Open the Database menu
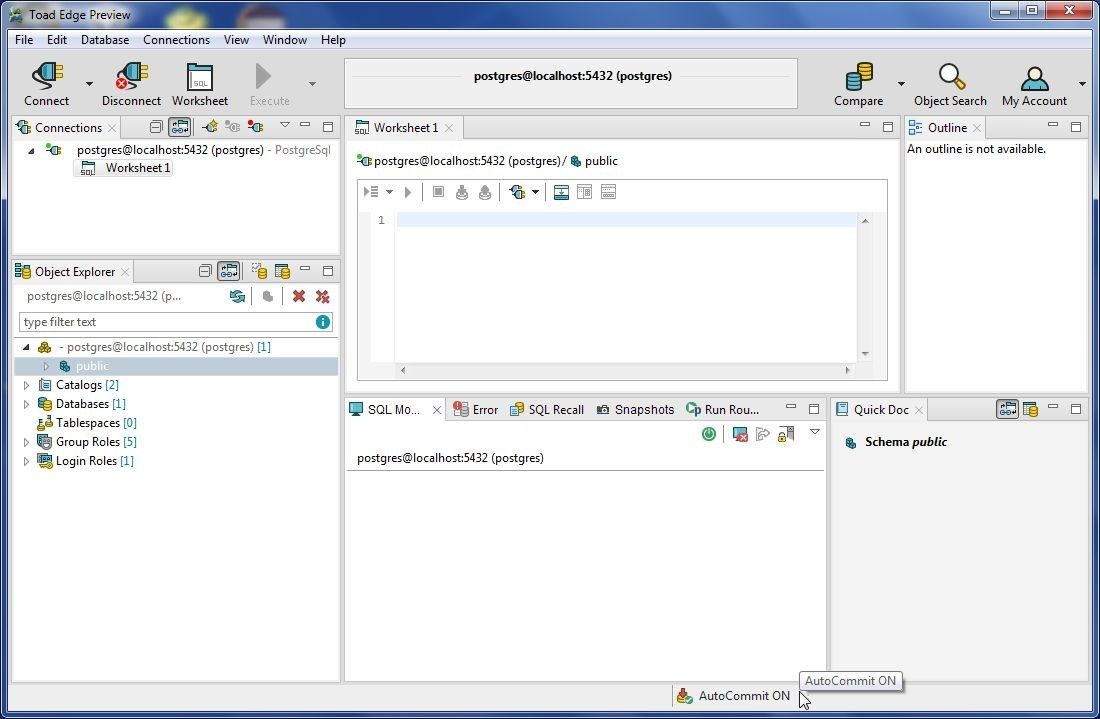The image size is (1100, 719). pyautogui.click(x=104, y=40)
